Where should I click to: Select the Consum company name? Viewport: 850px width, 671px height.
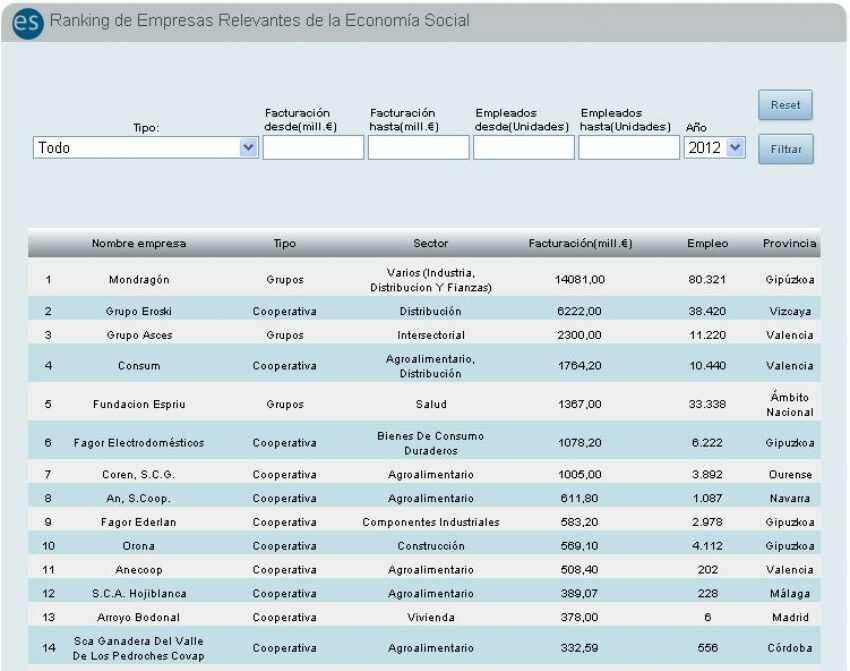[x=139, y=366]
